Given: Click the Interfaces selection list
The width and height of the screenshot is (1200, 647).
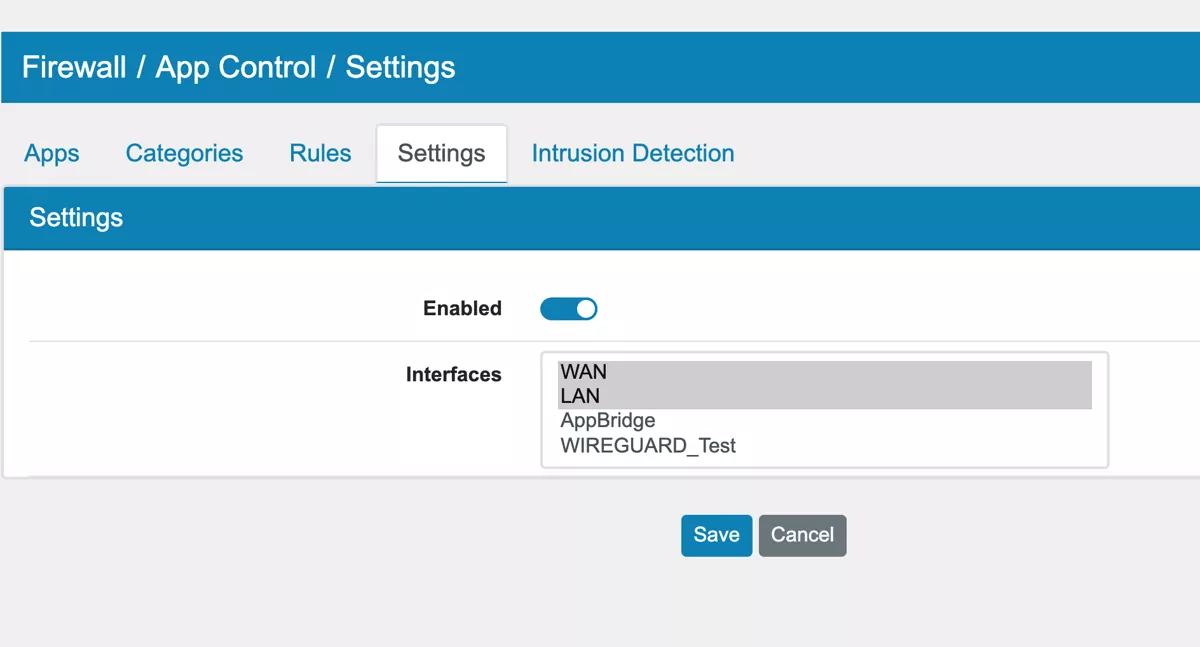Looking at the screenshot, I should click(x=823, y=408).
